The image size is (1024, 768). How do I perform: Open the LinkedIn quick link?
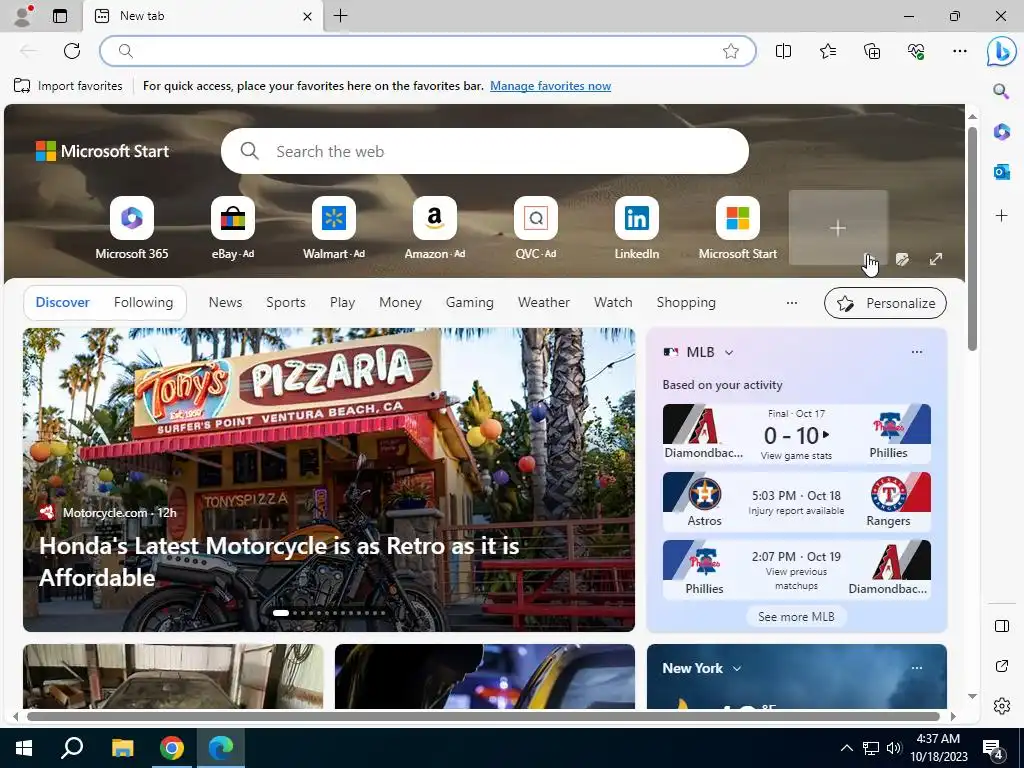[637, 229]
